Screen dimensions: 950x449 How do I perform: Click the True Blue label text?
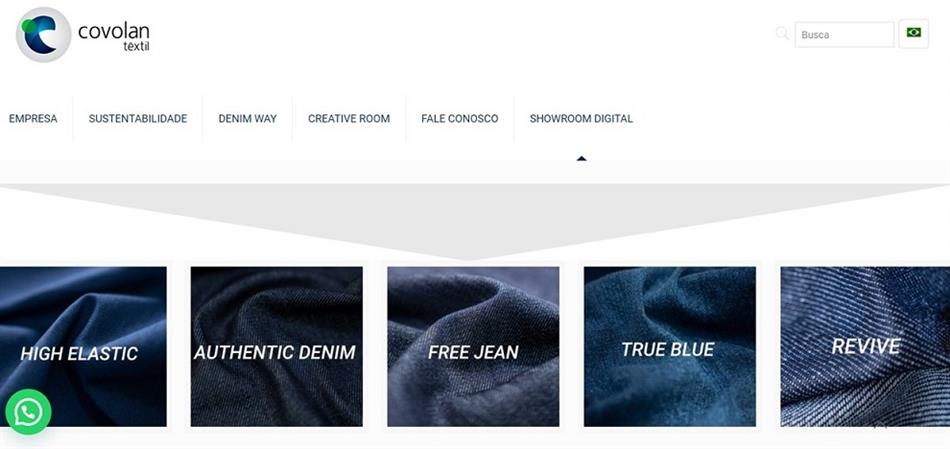668,349
